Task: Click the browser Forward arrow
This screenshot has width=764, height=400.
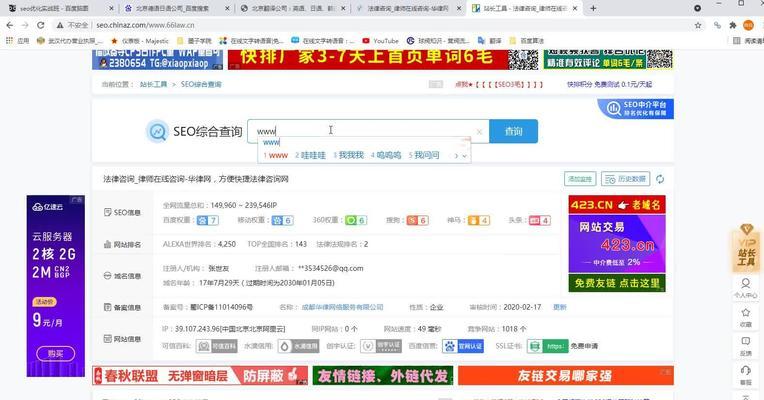Action: [x=25, y=25]
